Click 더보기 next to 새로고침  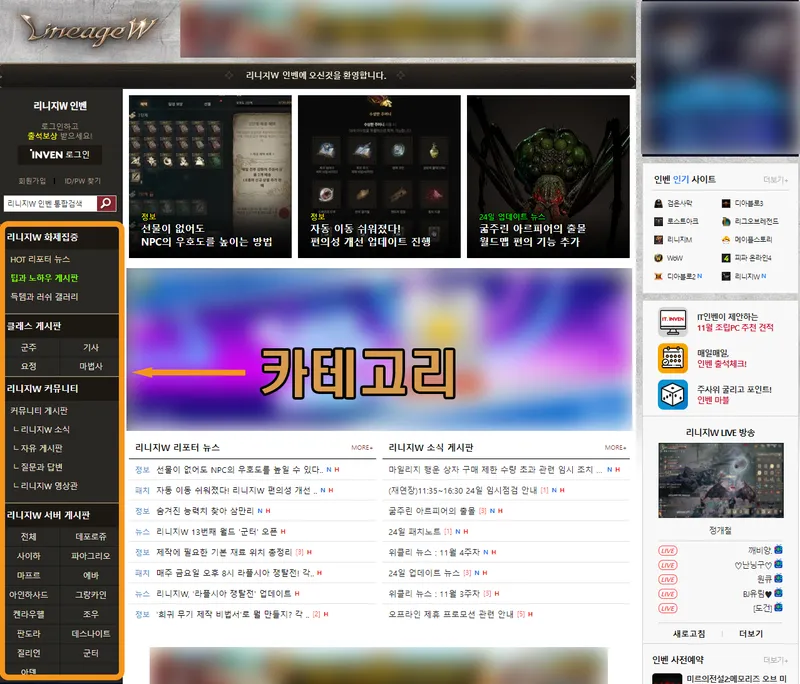(751, 634)
